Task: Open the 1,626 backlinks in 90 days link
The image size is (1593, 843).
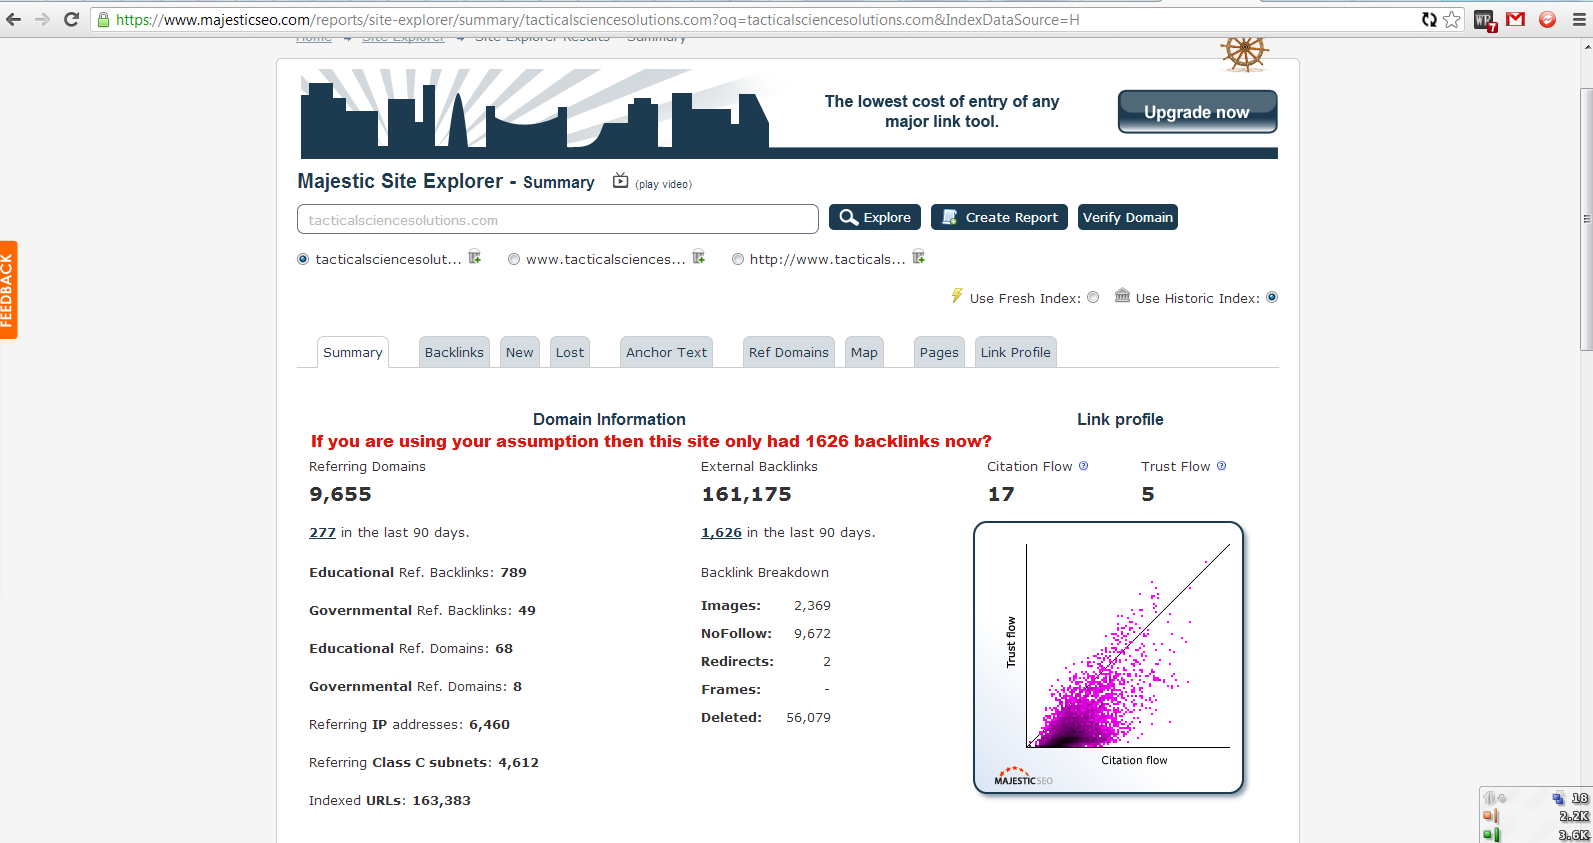Action: 721,532
